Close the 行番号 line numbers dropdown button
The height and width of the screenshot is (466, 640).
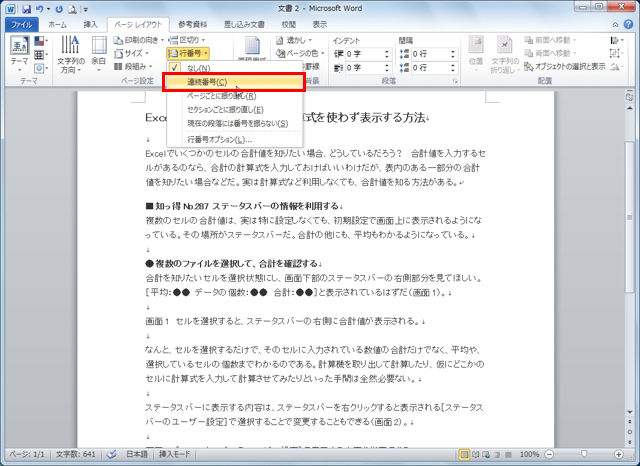(188, 53)
